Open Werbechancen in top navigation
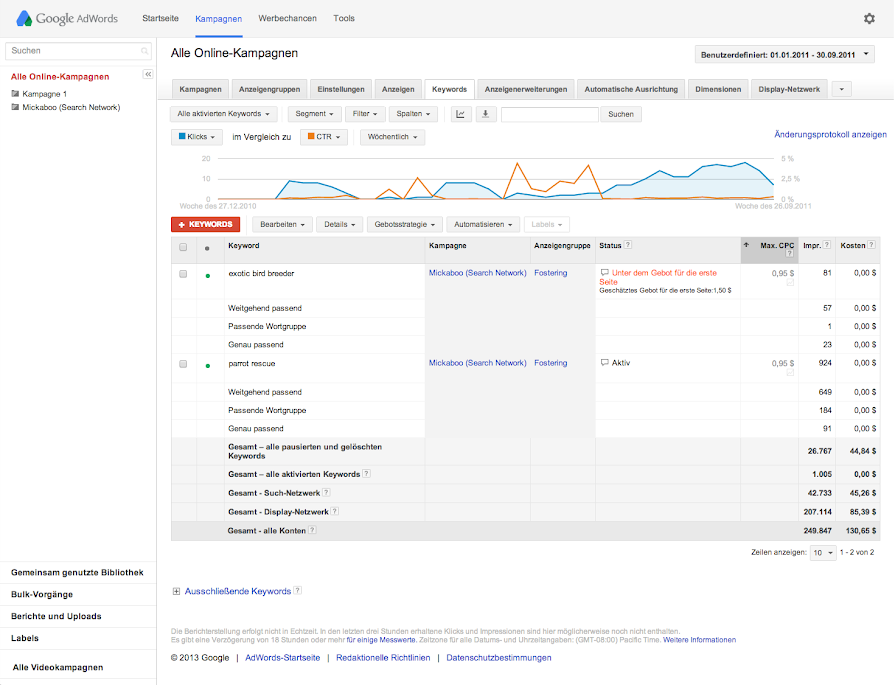Image resolution: width=895 pixels, height=685 pixels. point(288,18)
